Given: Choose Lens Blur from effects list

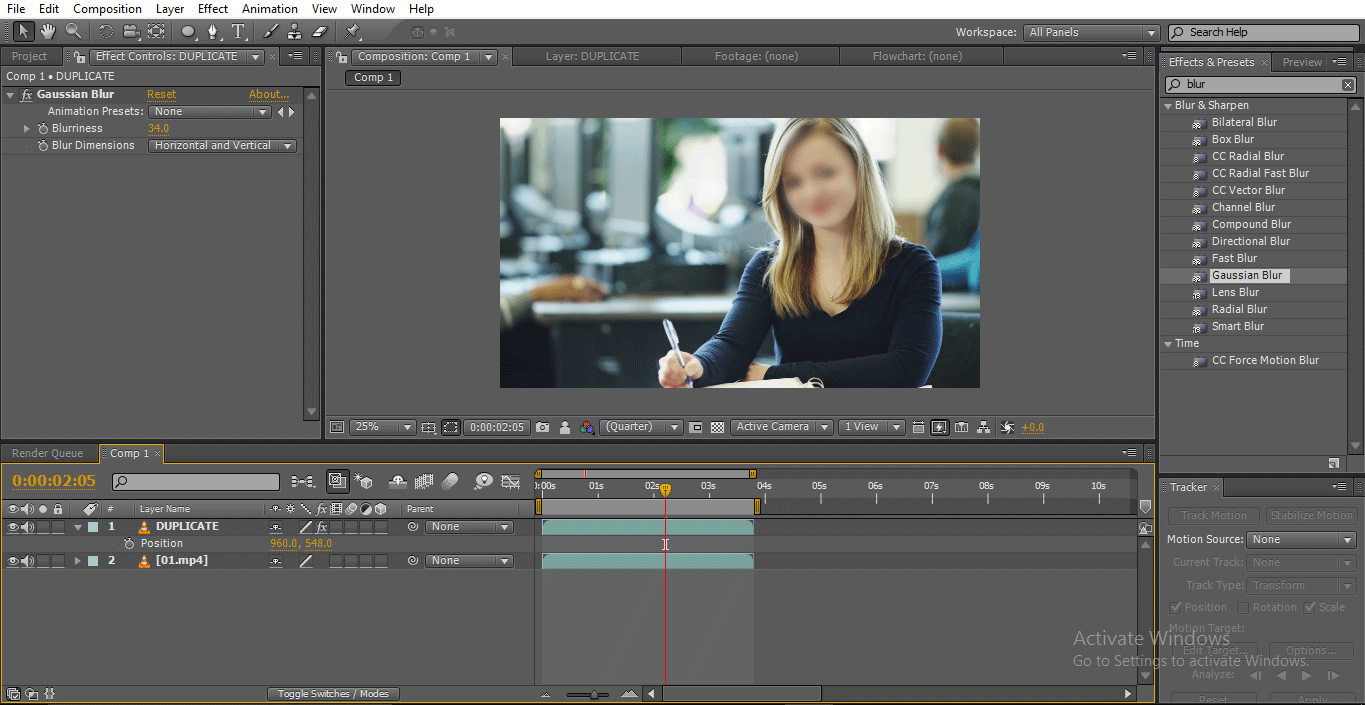Looking at the screenshot, I should (x=1235, y=293).
